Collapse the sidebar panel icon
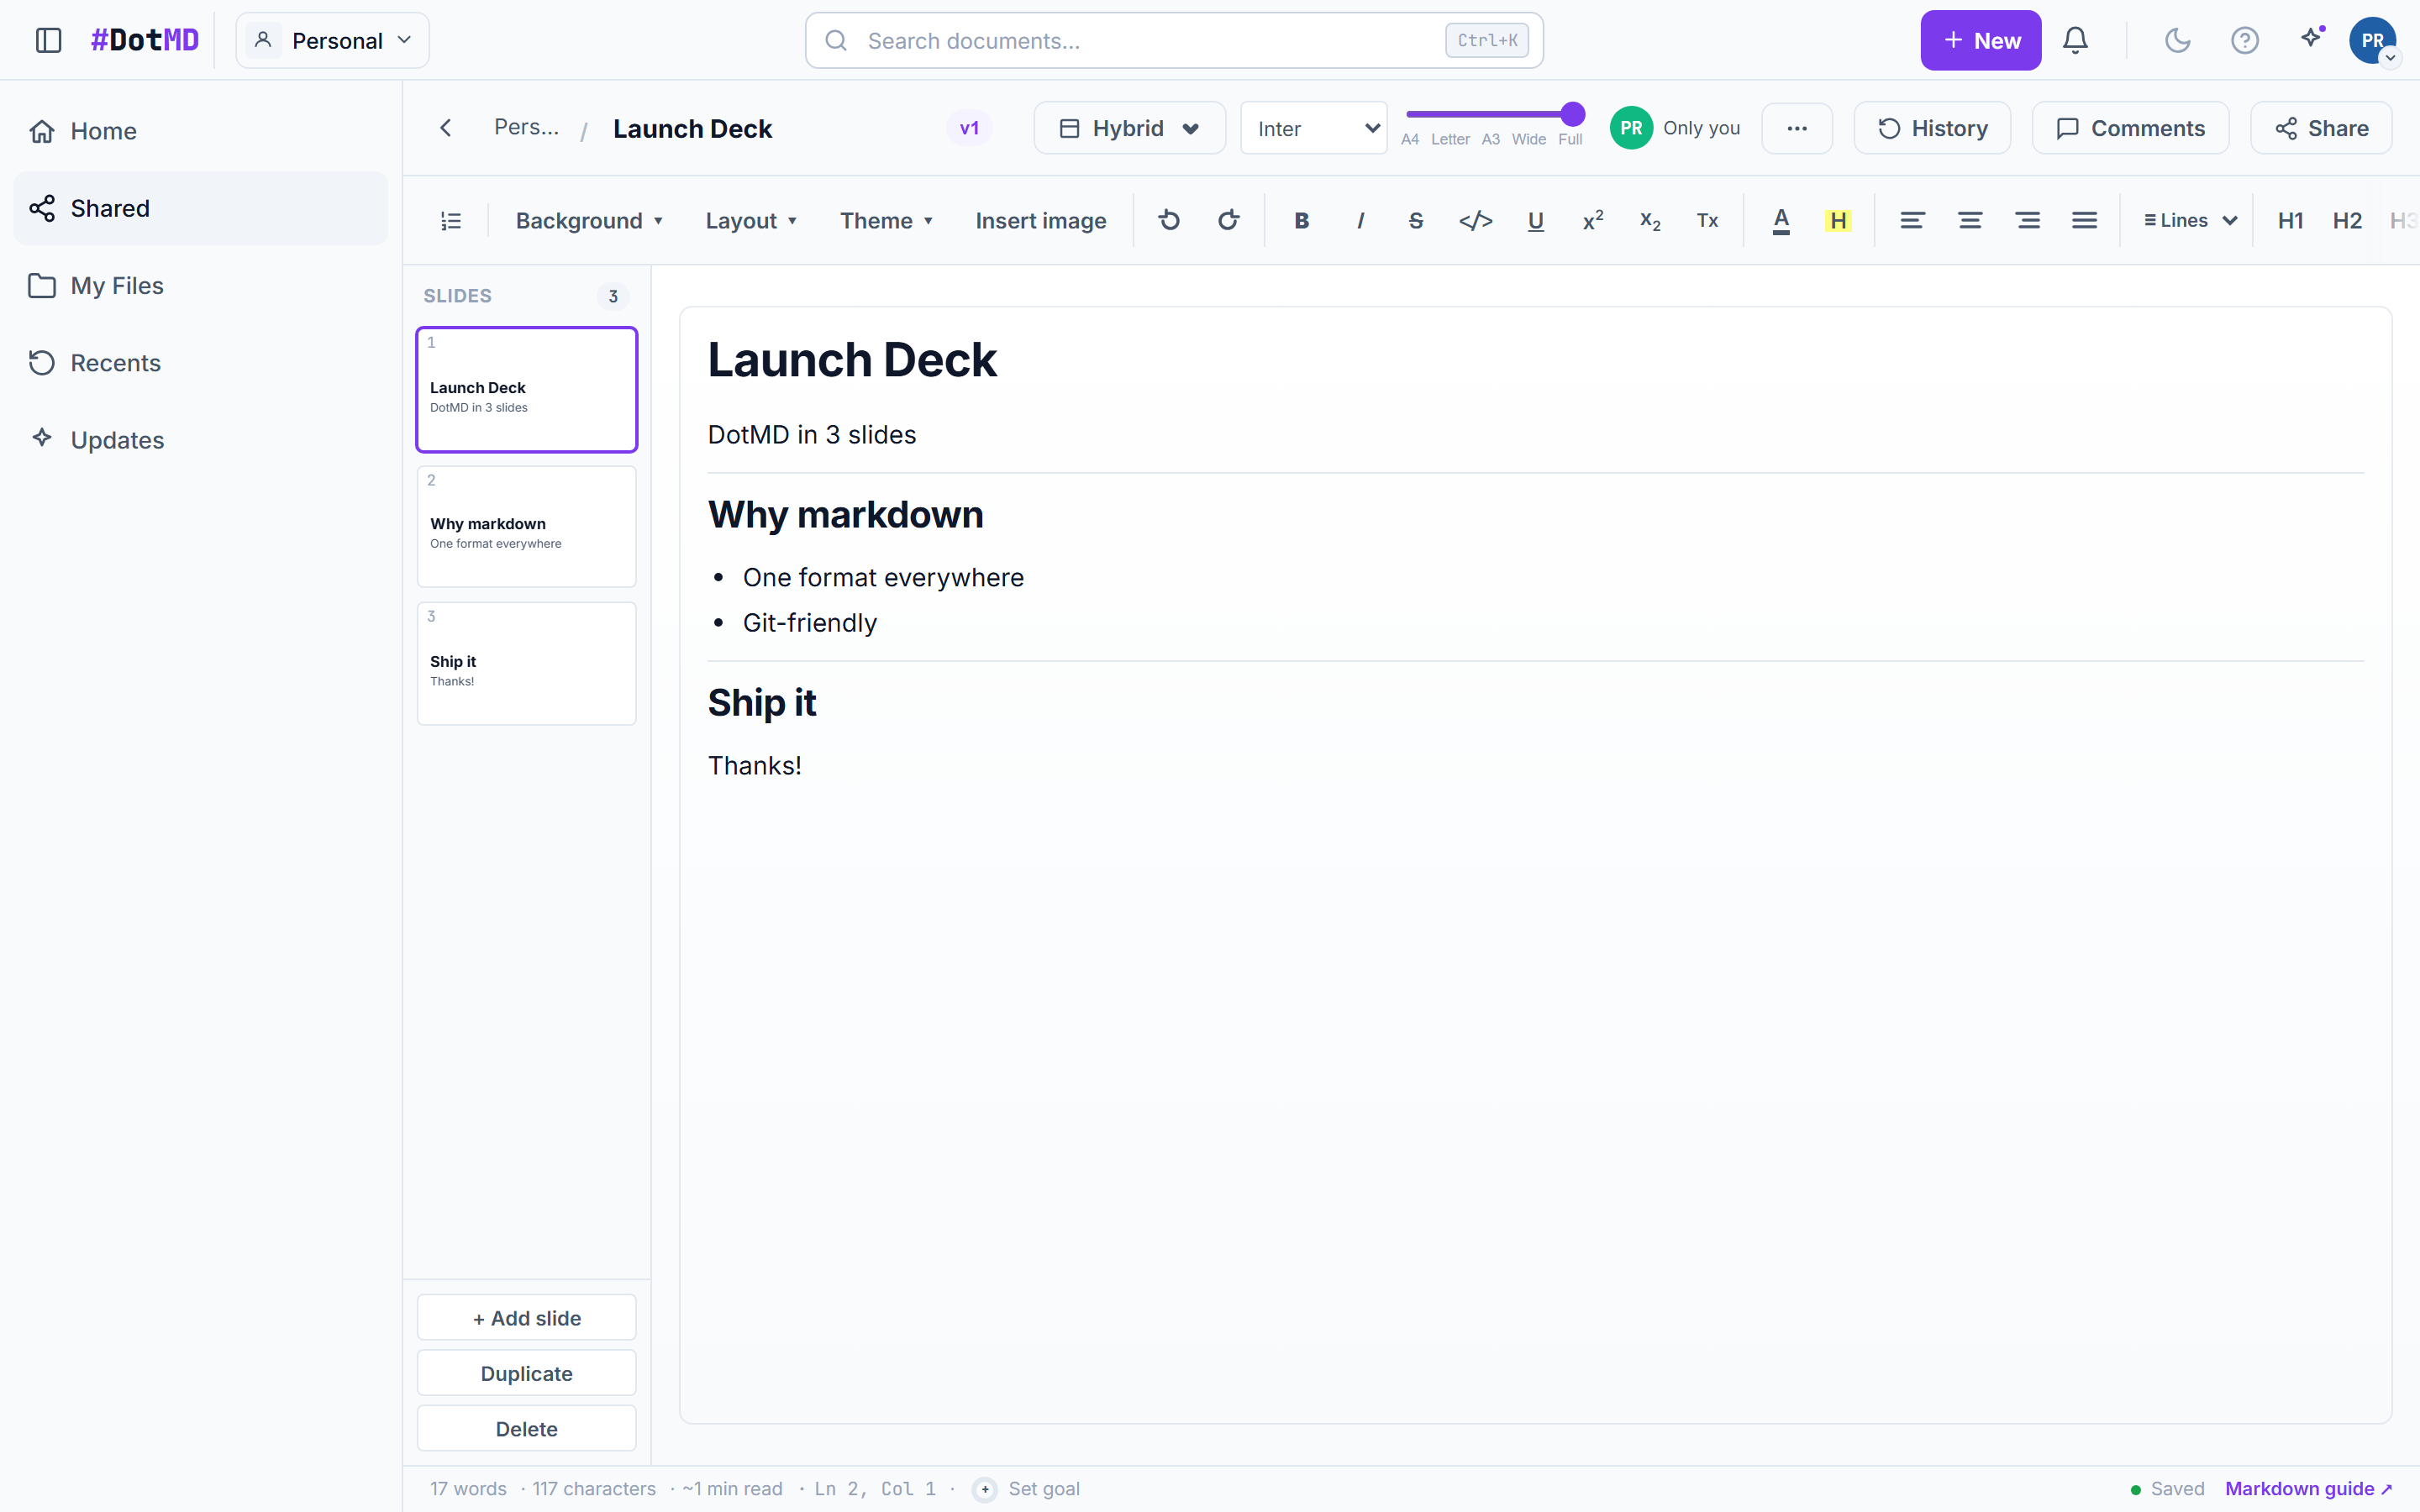The height and width of the screenshot is (1512, 2420). (x=48, y=40)
